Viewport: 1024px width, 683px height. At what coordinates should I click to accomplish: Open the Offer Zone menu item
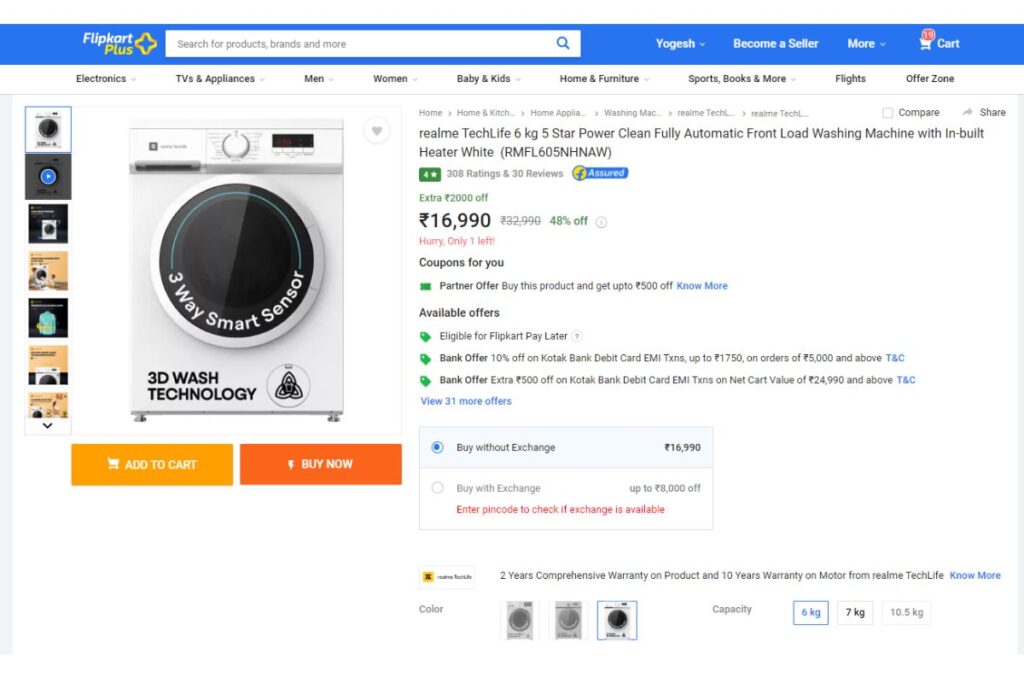coord(930,79)
